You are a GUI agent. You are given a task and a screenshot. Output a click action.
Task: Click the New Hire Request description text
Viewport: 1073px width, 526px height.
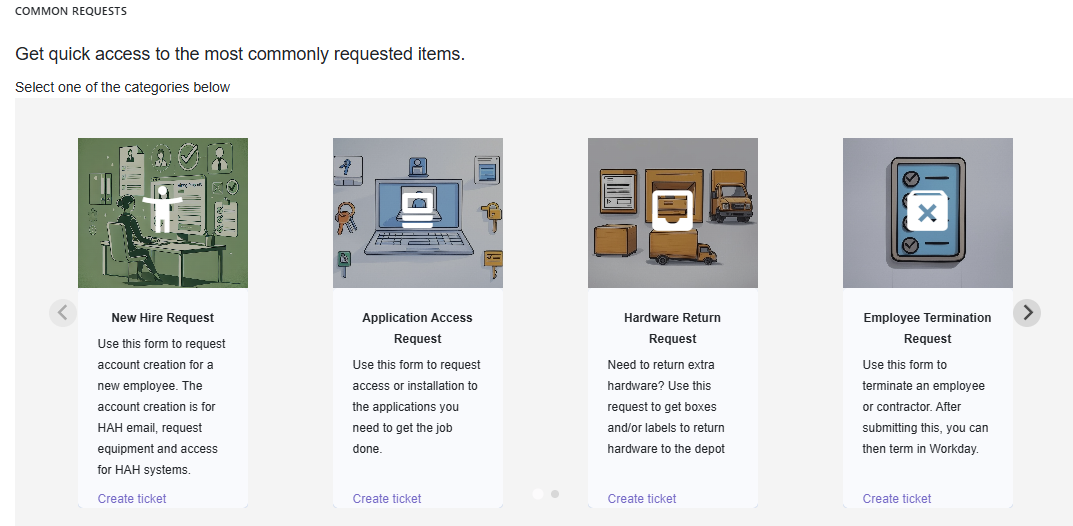161,406
